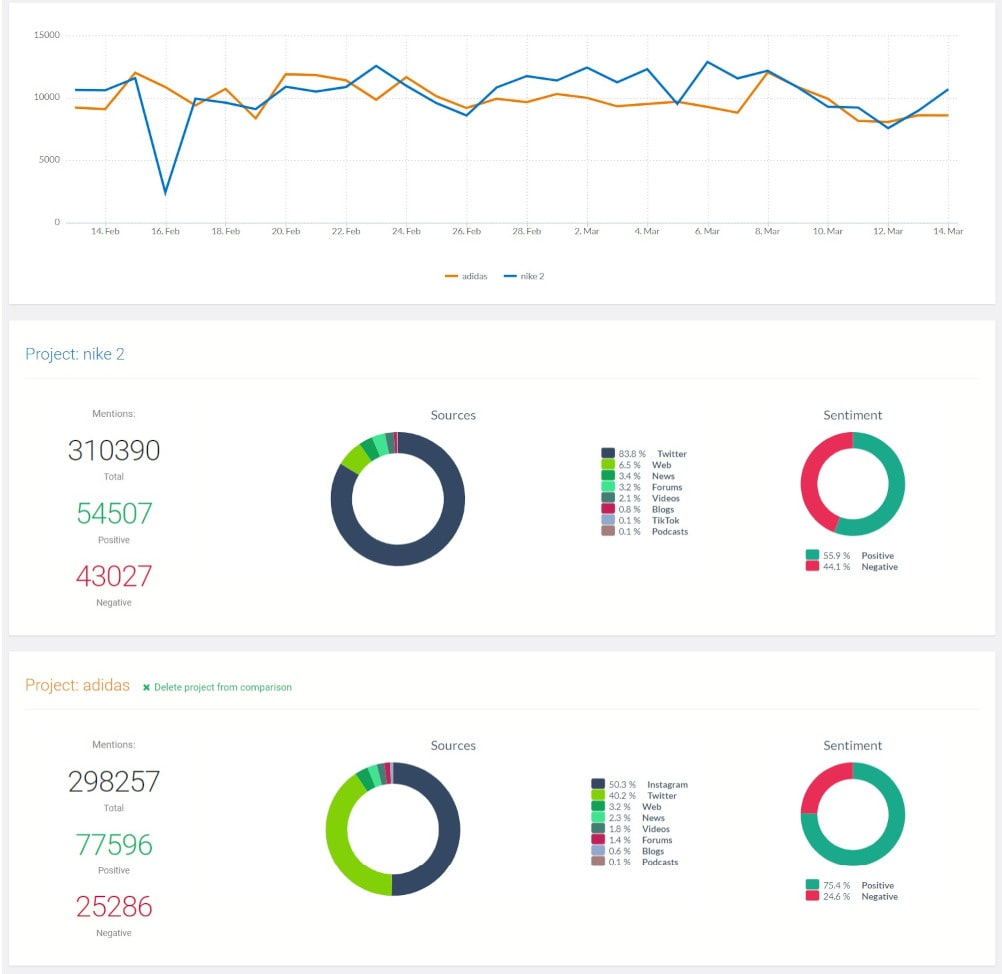Toggle the nike 2 series in chart legend
Image resolution: width=1002 pixels, height=974 pixels.
pyautogui.click(x=524, y=276)
